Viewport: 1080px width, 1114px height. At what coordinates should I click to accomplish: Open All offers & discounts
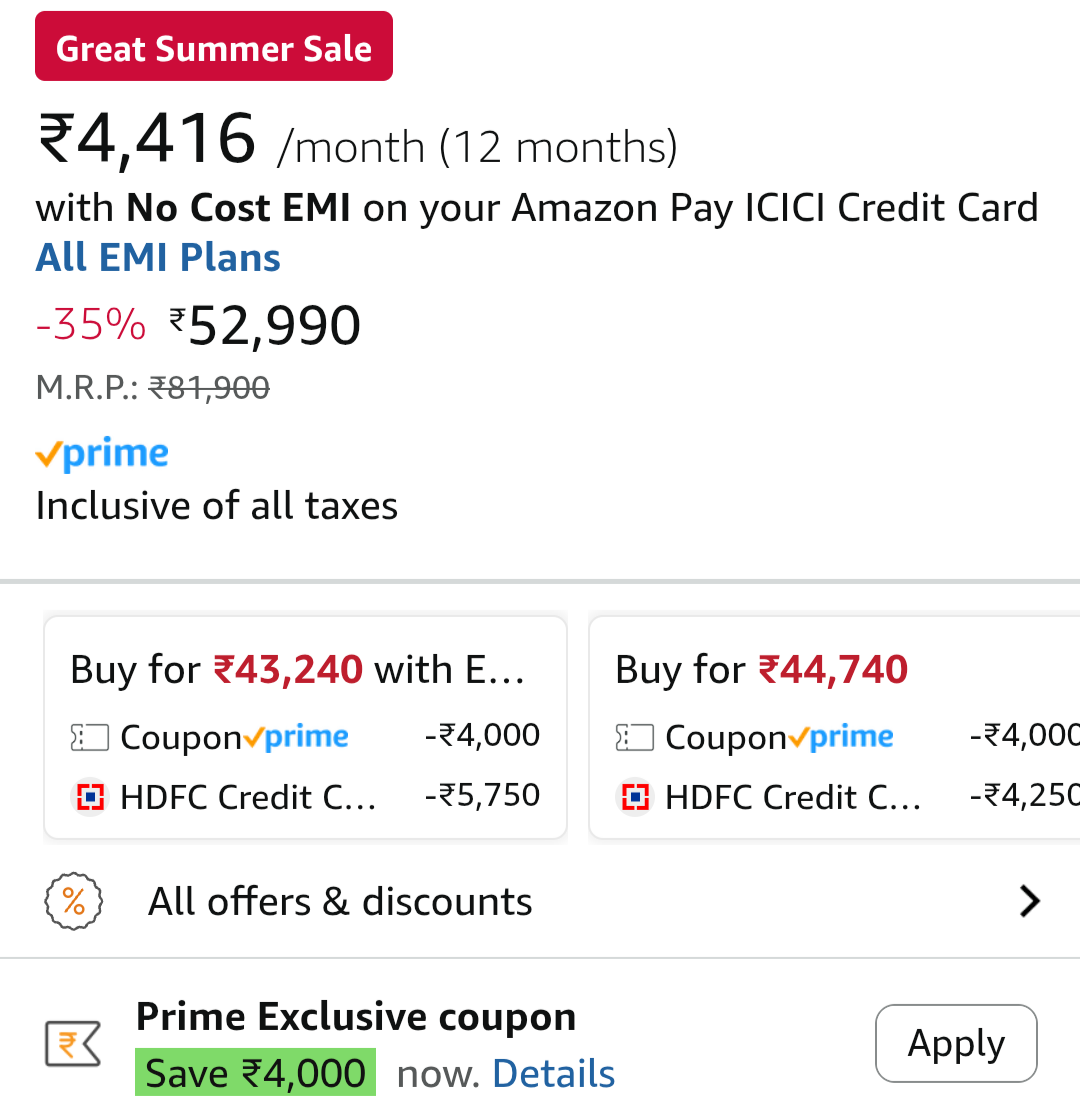(x=340, y=902)
